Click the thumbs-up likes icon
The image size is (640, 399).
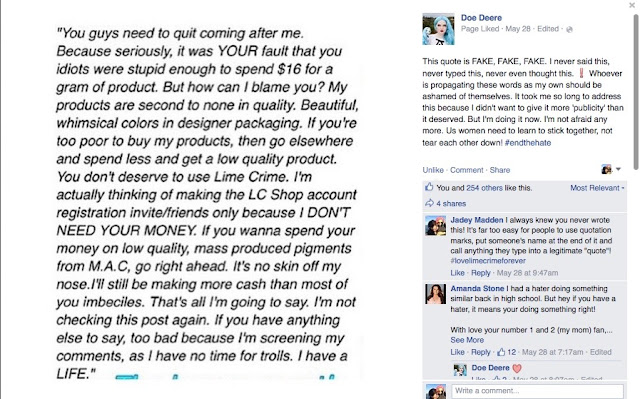(x=429, y=187)
